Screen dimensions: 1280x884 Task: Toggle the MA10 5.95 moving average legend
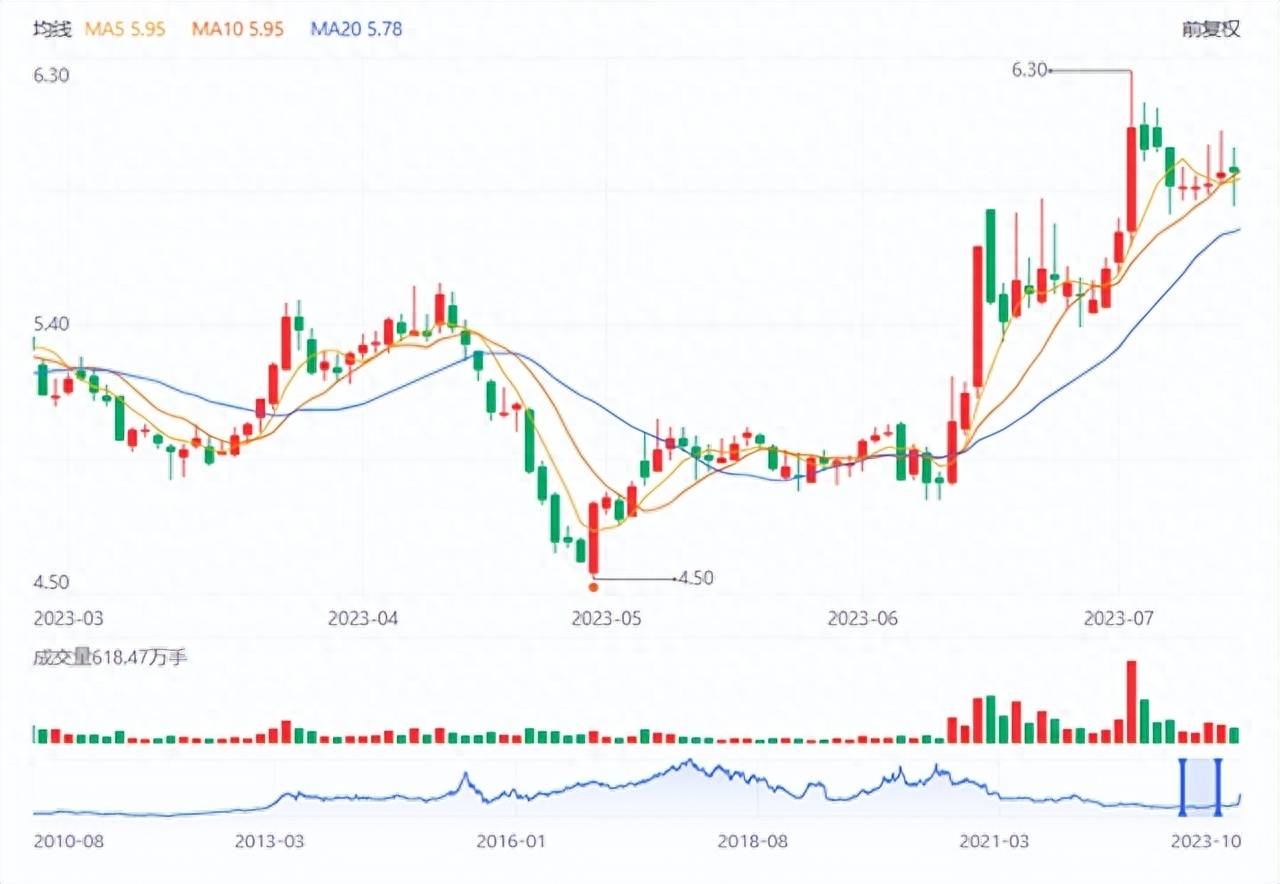[238, 29]
